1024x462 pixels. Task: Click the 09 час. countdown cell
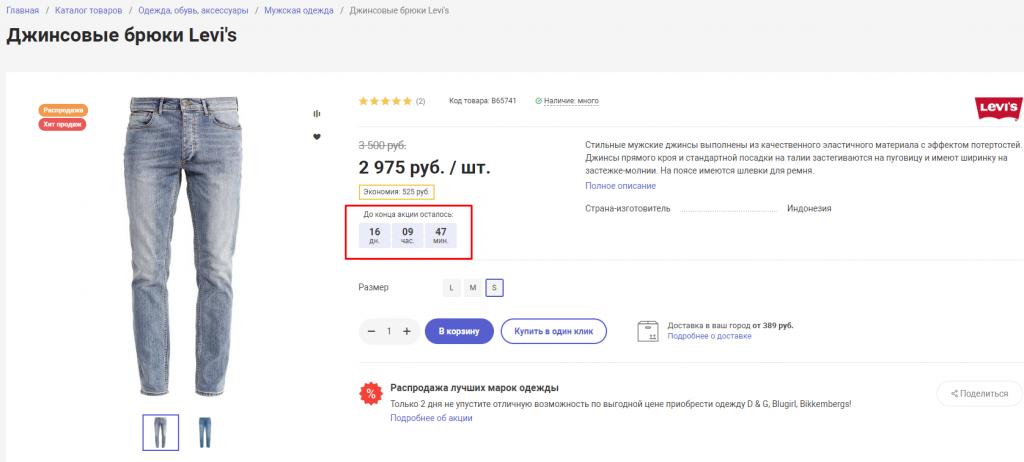tap(408, 235)
